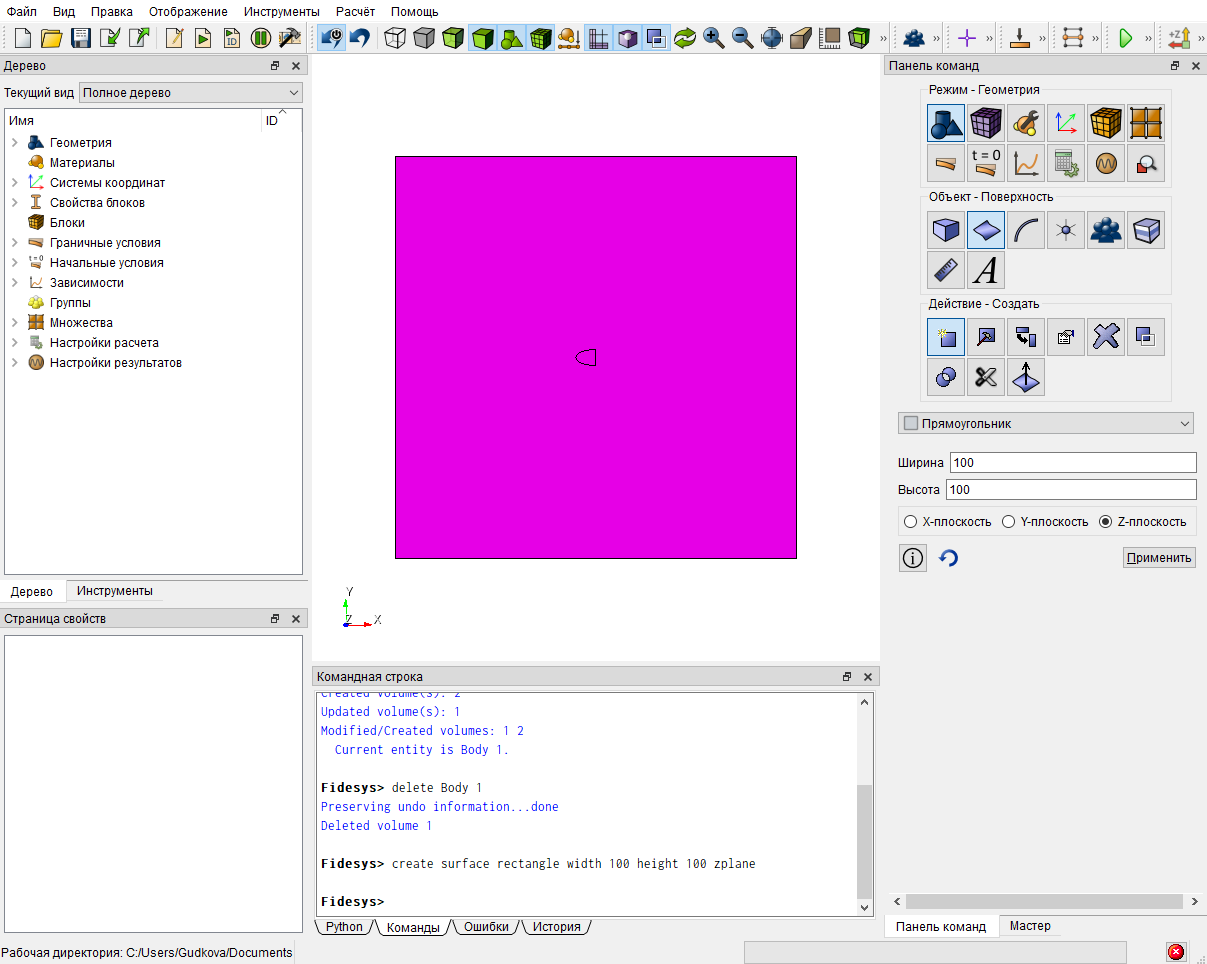
Task: Click the scissors cut action icon
Action: (x=986, y=377)
